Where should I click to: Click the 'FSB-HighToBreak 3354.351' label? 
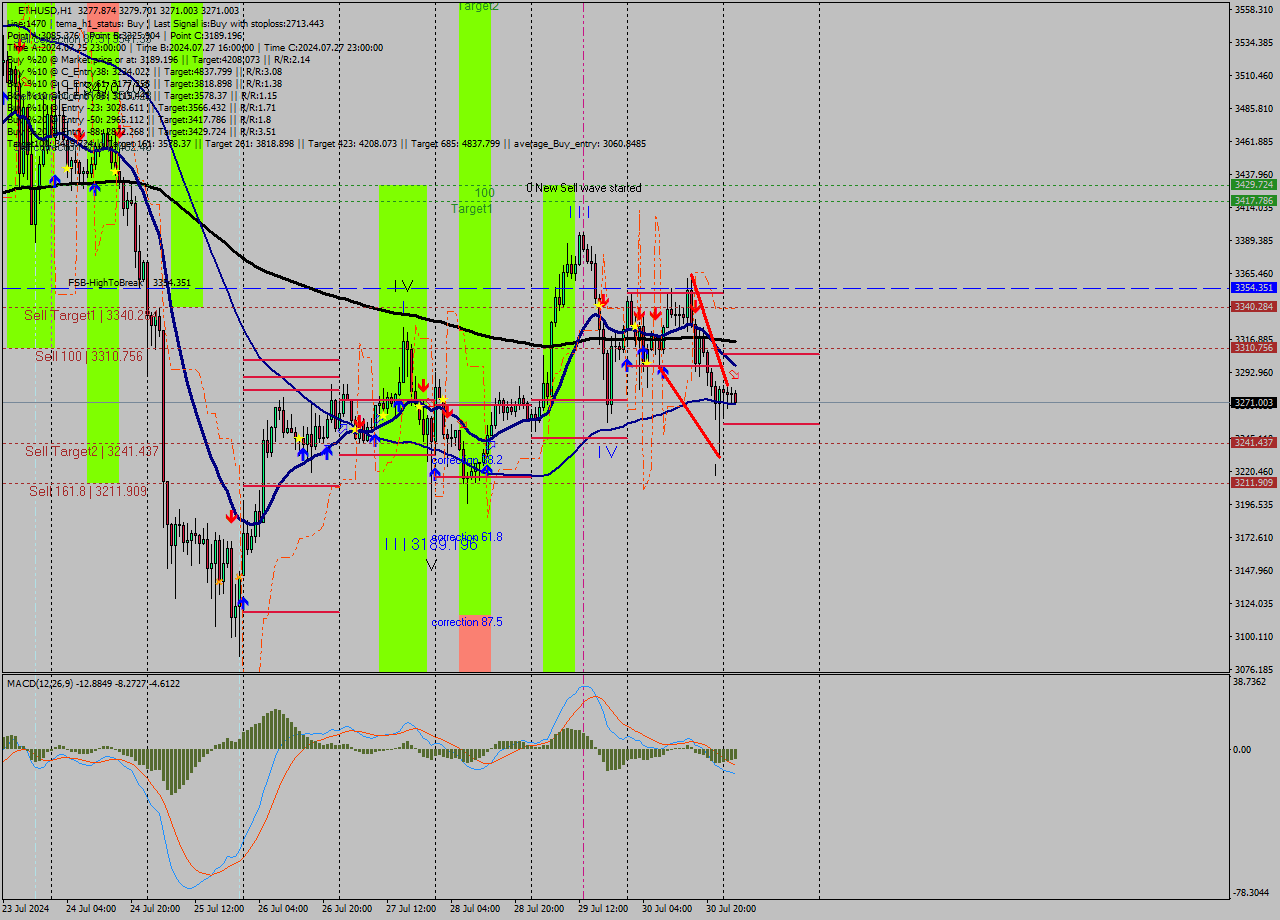point(129,283)
